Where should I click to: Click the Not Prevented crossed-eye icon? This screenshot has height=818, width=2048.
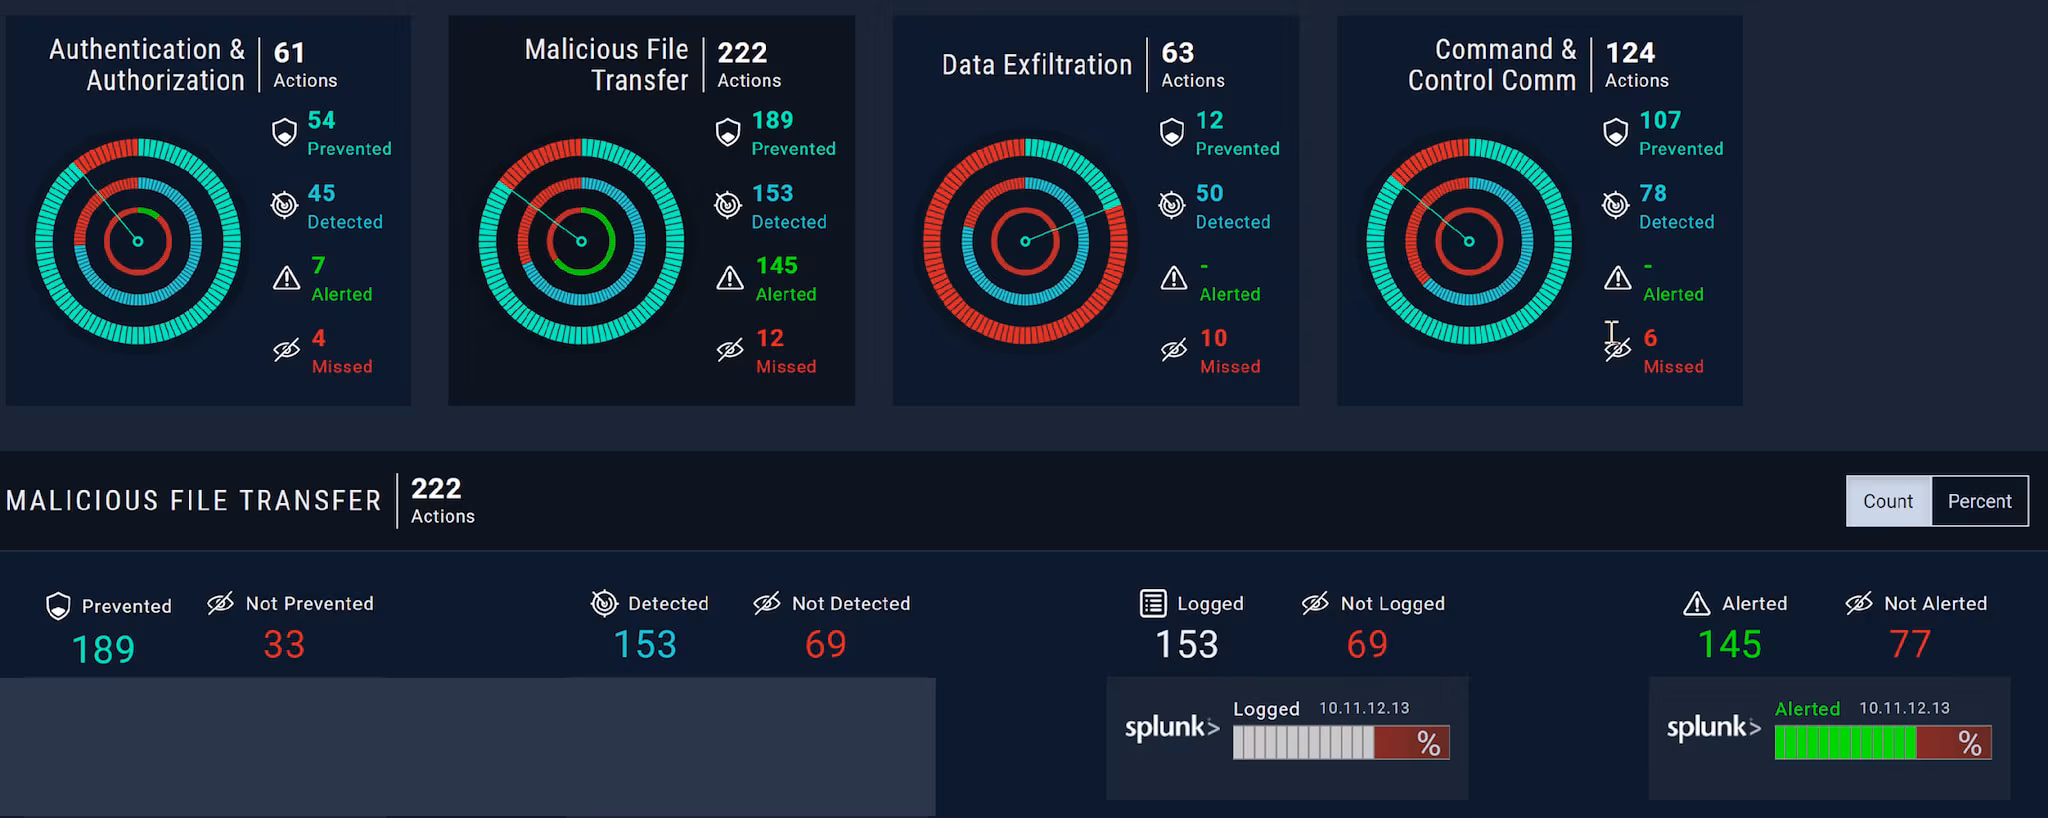(x=220, y=603)
